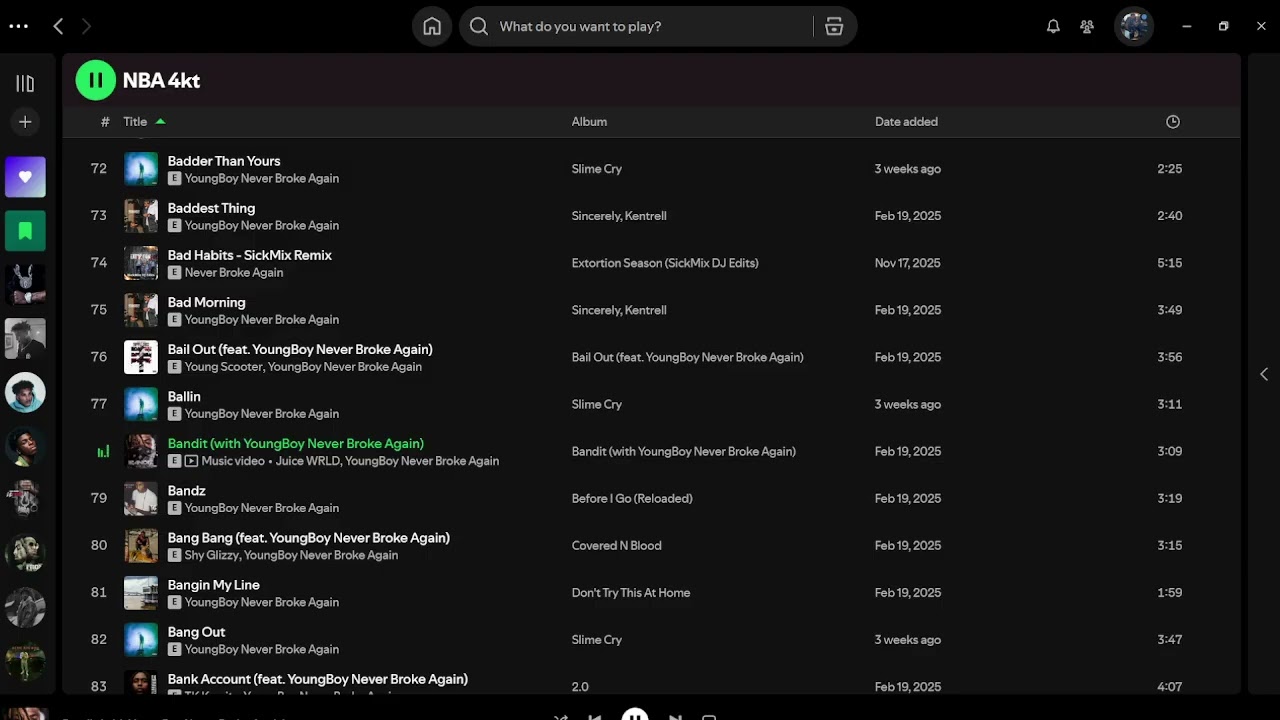Click the # column header

click(105, 122)
